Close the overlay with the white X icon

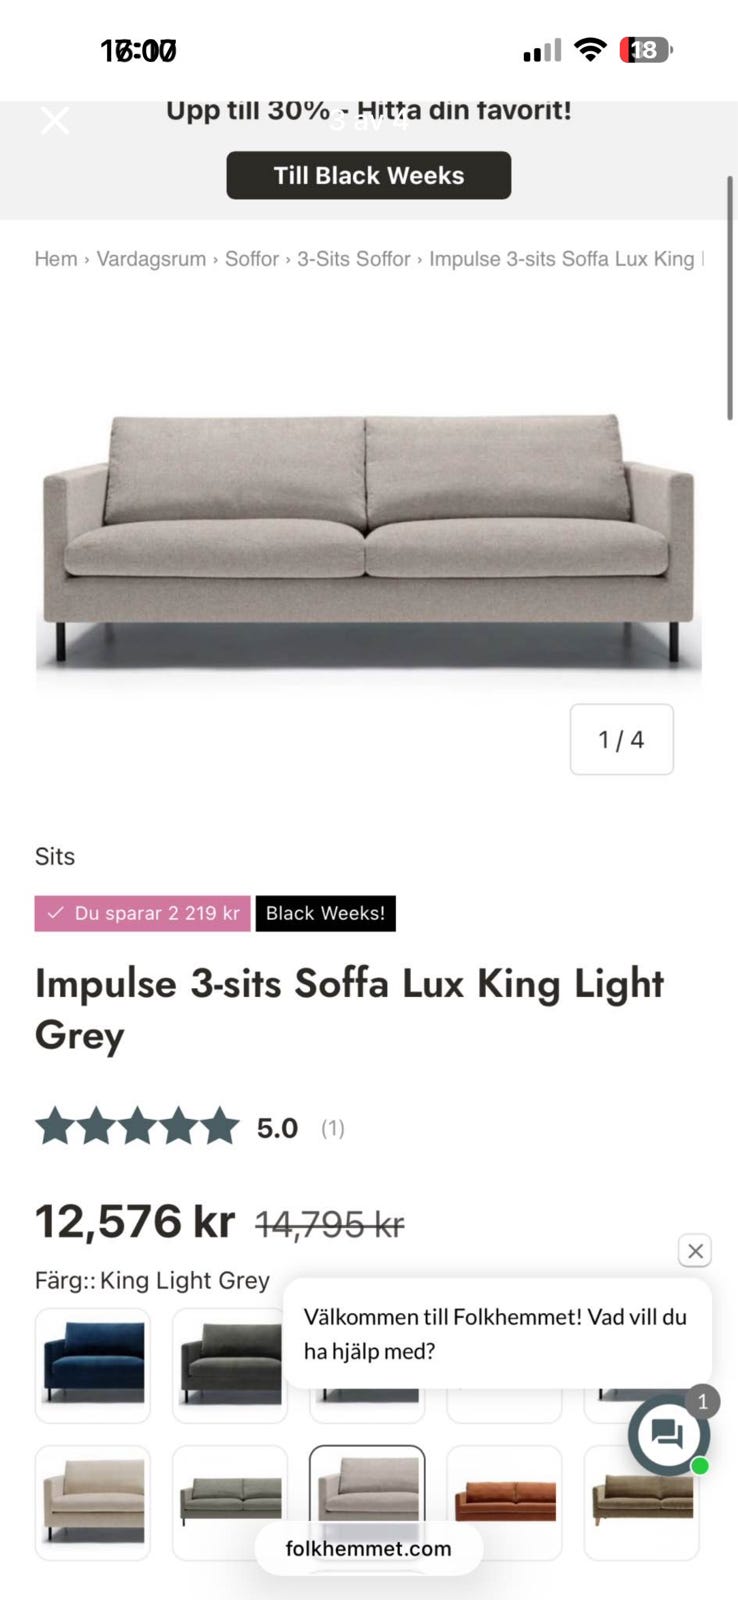(55, 121)
